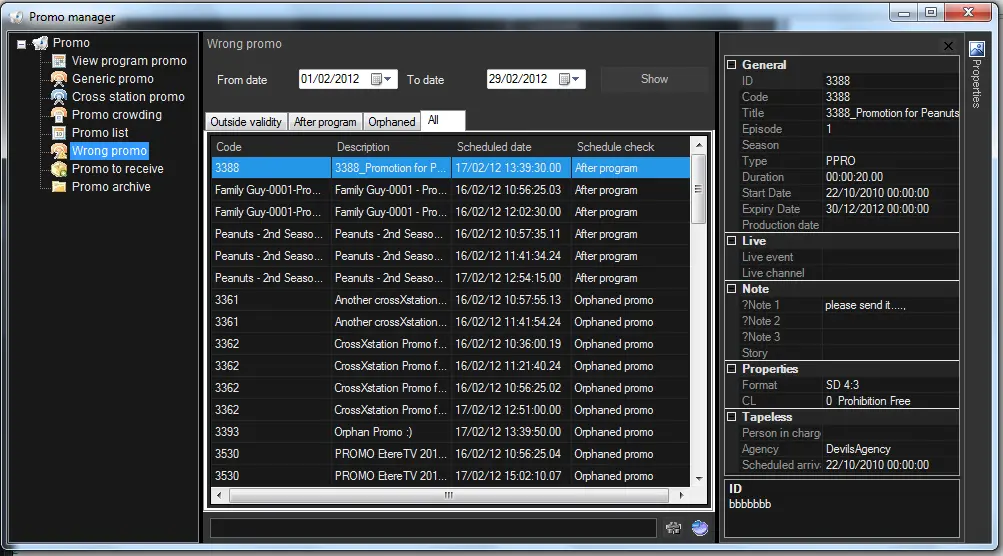Switch to the Orphaned tab
This screenshot has width=1003, height=556.
[x=391, y=122]
